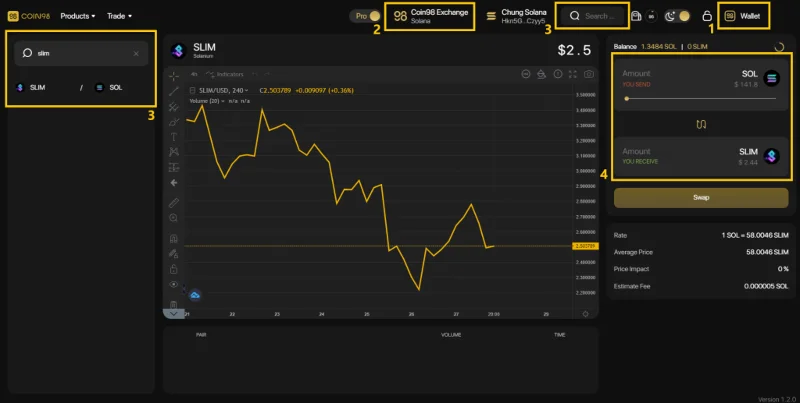Click the top bar Search field
The image size is (800, 403).
tap(592, 16)
